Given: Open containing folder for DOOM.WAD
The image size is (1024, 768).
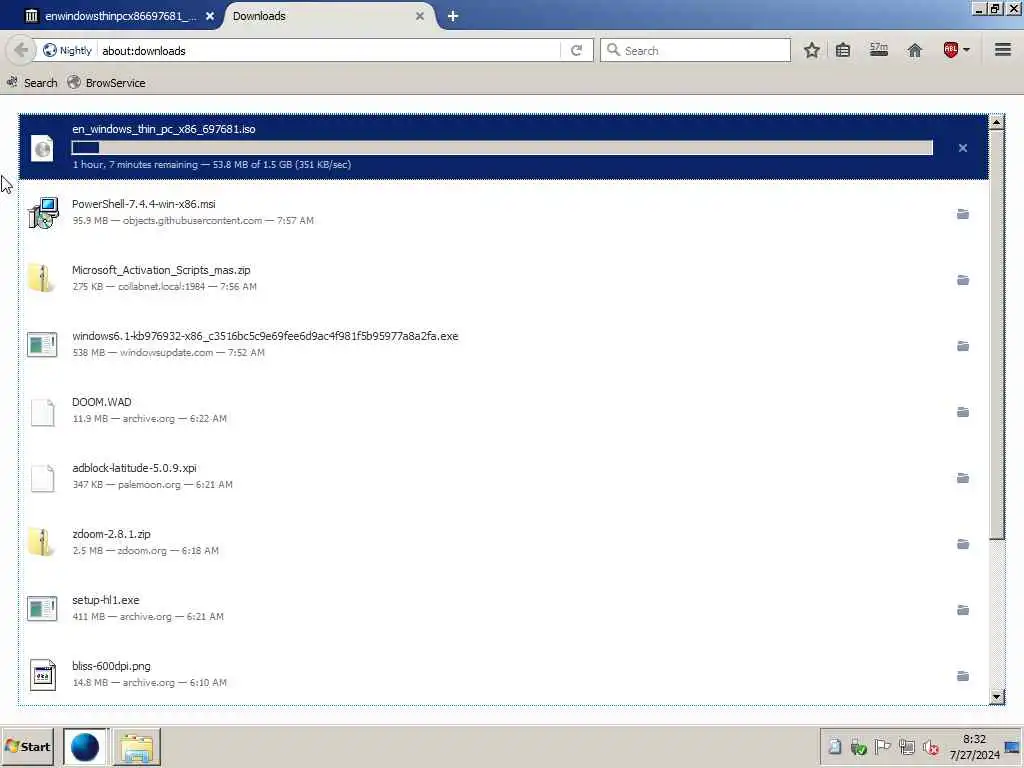Looking at the screenshot, I should point(963,412).
